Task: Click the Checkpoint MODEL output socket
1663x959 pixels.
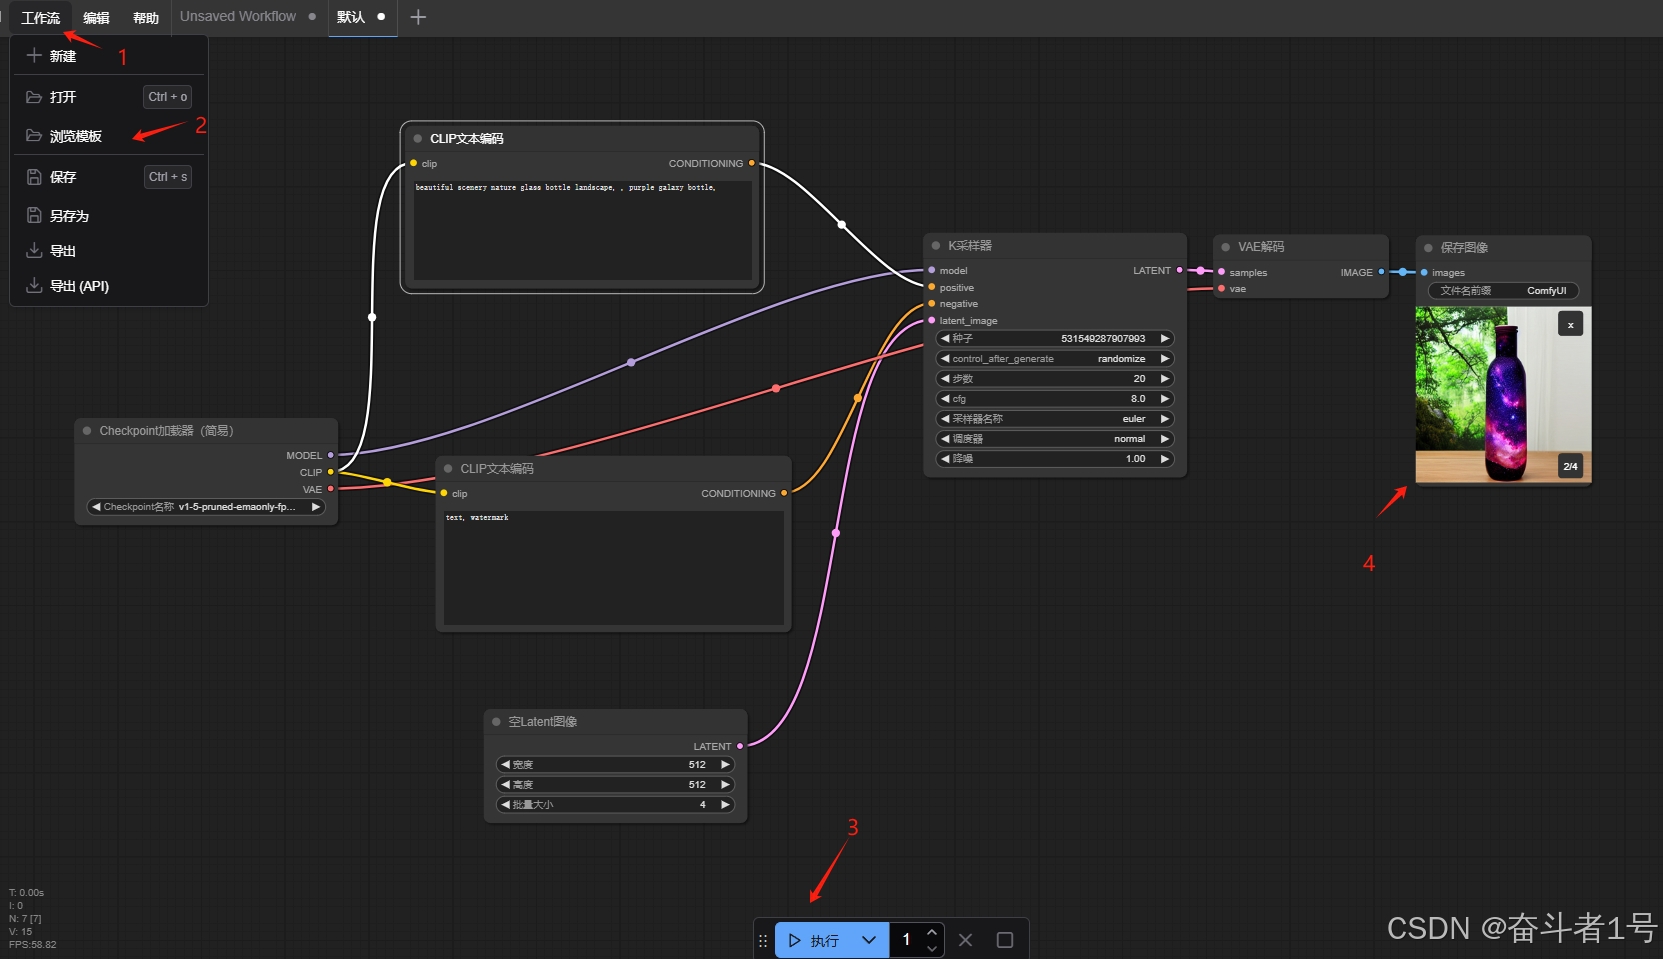Action: (x=331, y=456)
